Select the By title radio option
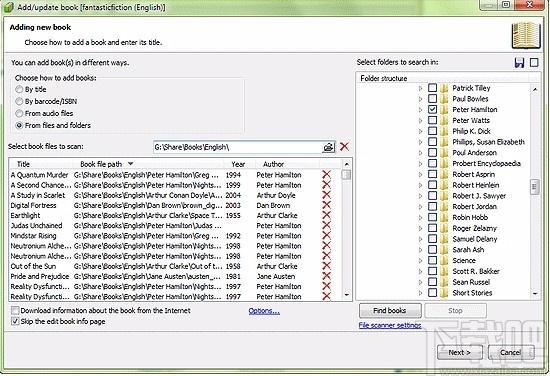Image resolution: width=550 pixels, height=376 pixels. coord(19,89)
